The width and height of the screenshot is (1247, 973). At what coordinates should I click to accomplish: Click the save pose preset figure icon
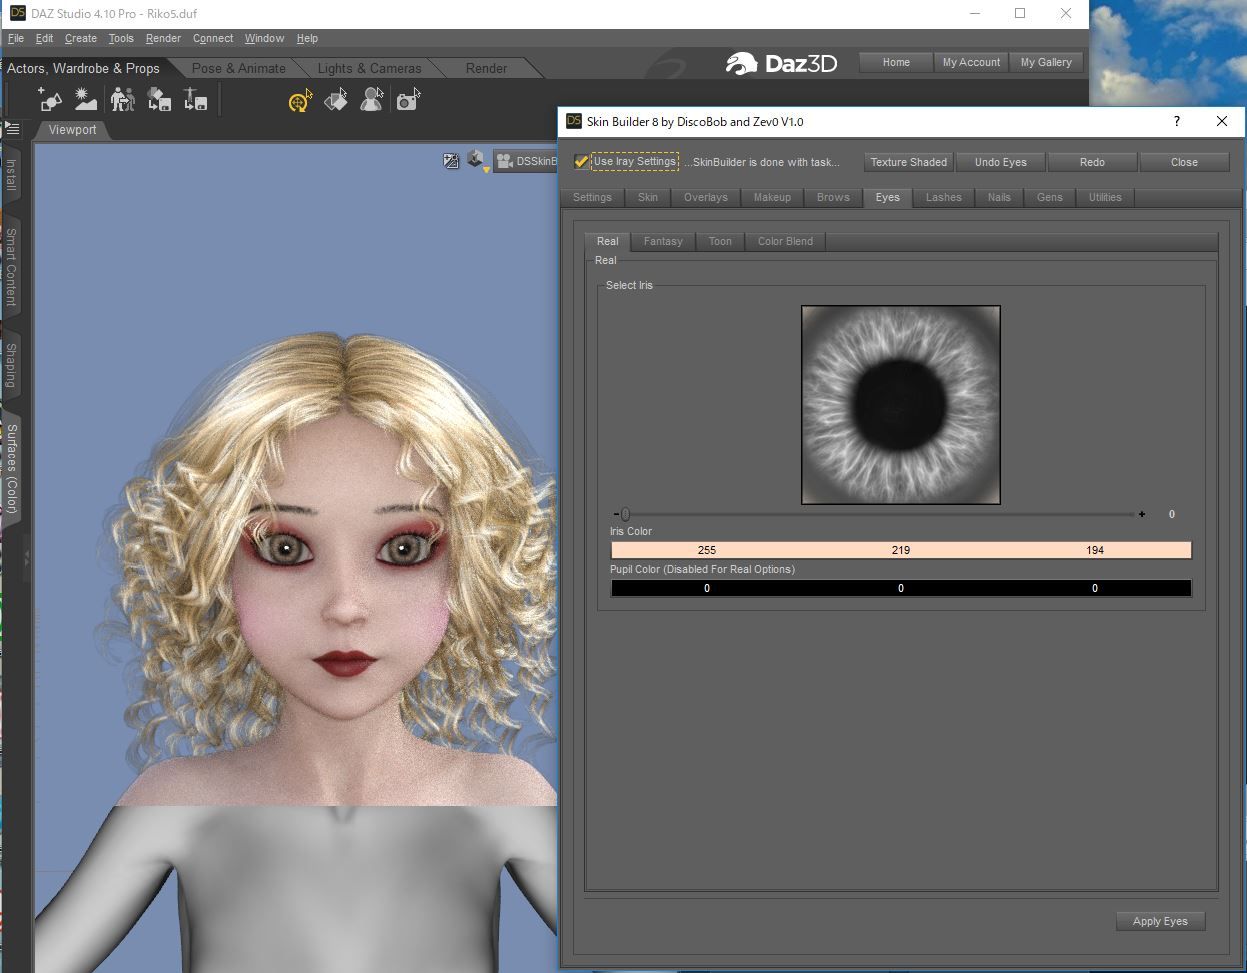(x=195, y=100)
